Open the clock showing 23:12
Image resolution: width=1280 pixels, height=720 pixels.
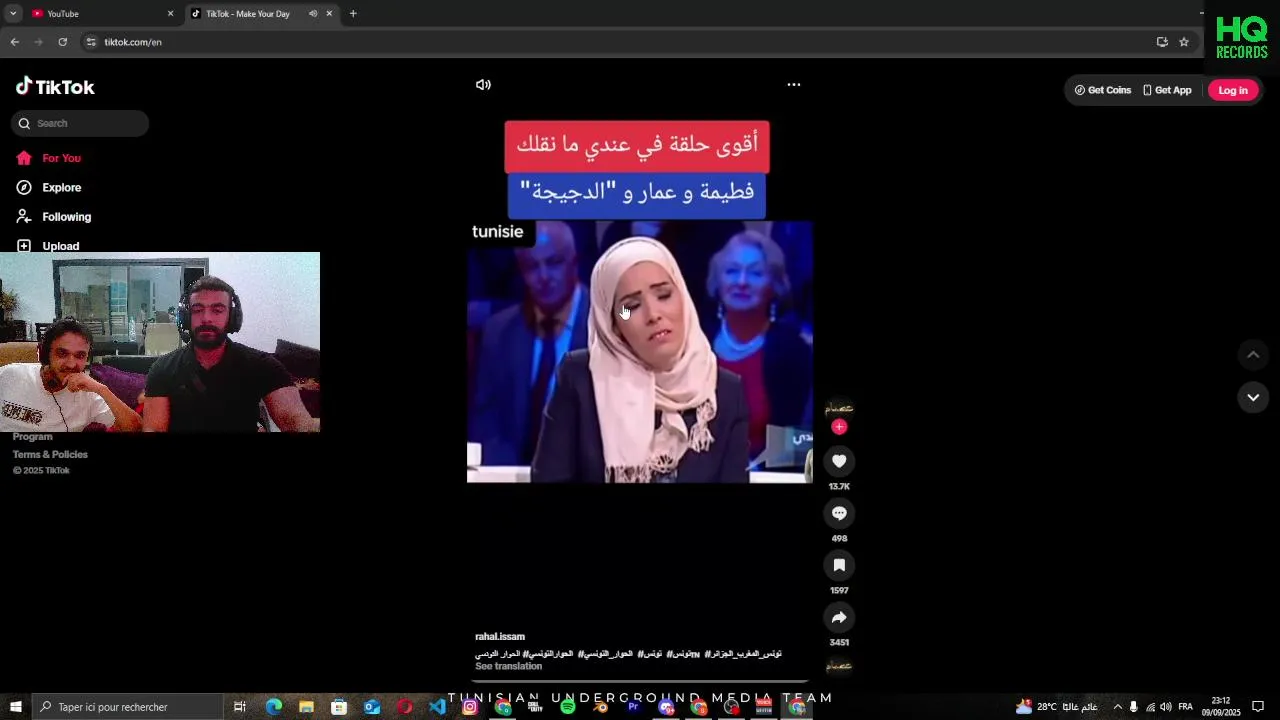click(x=1221, y=707)
